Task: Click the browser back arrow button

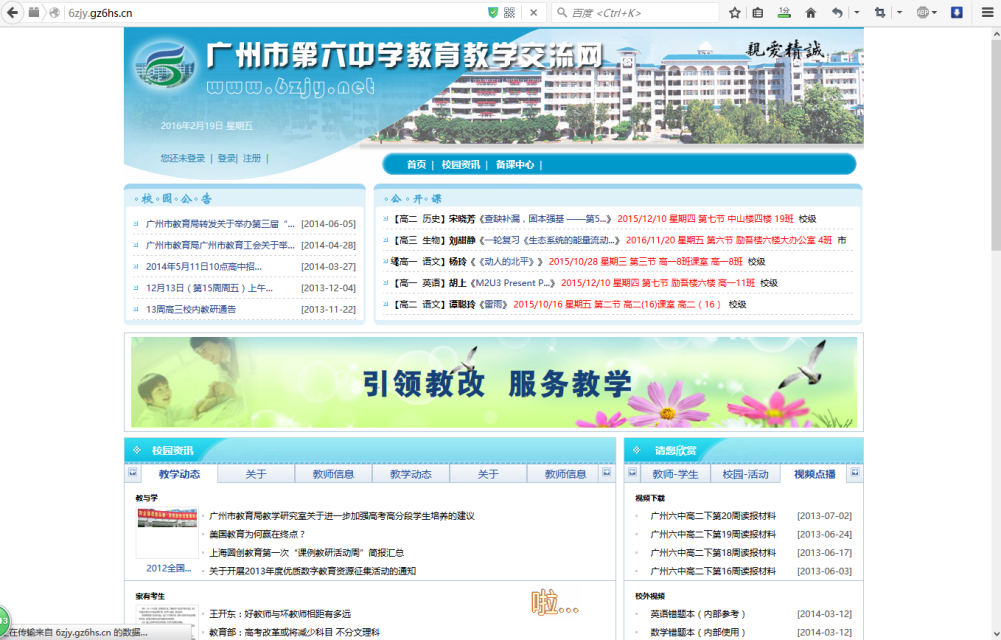Action: (x=13, y=12)
